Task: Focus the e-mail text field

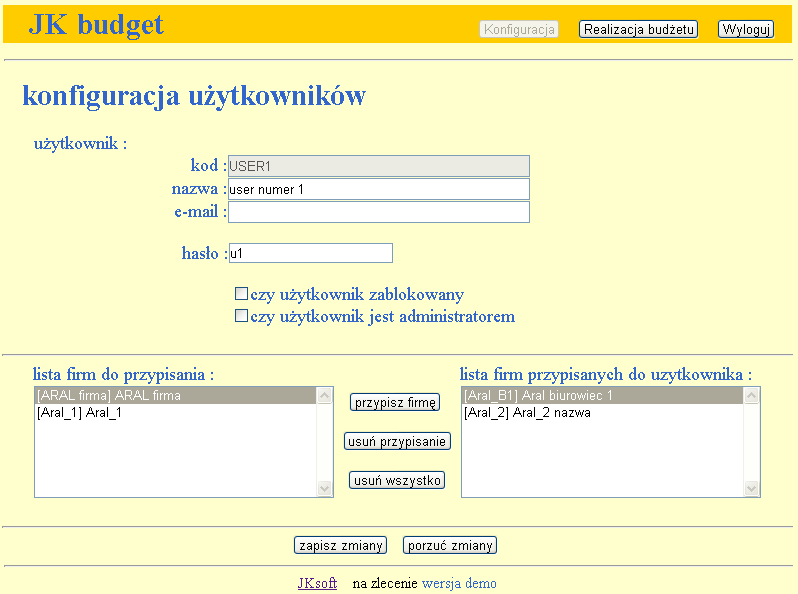Action: coord(378,212)
